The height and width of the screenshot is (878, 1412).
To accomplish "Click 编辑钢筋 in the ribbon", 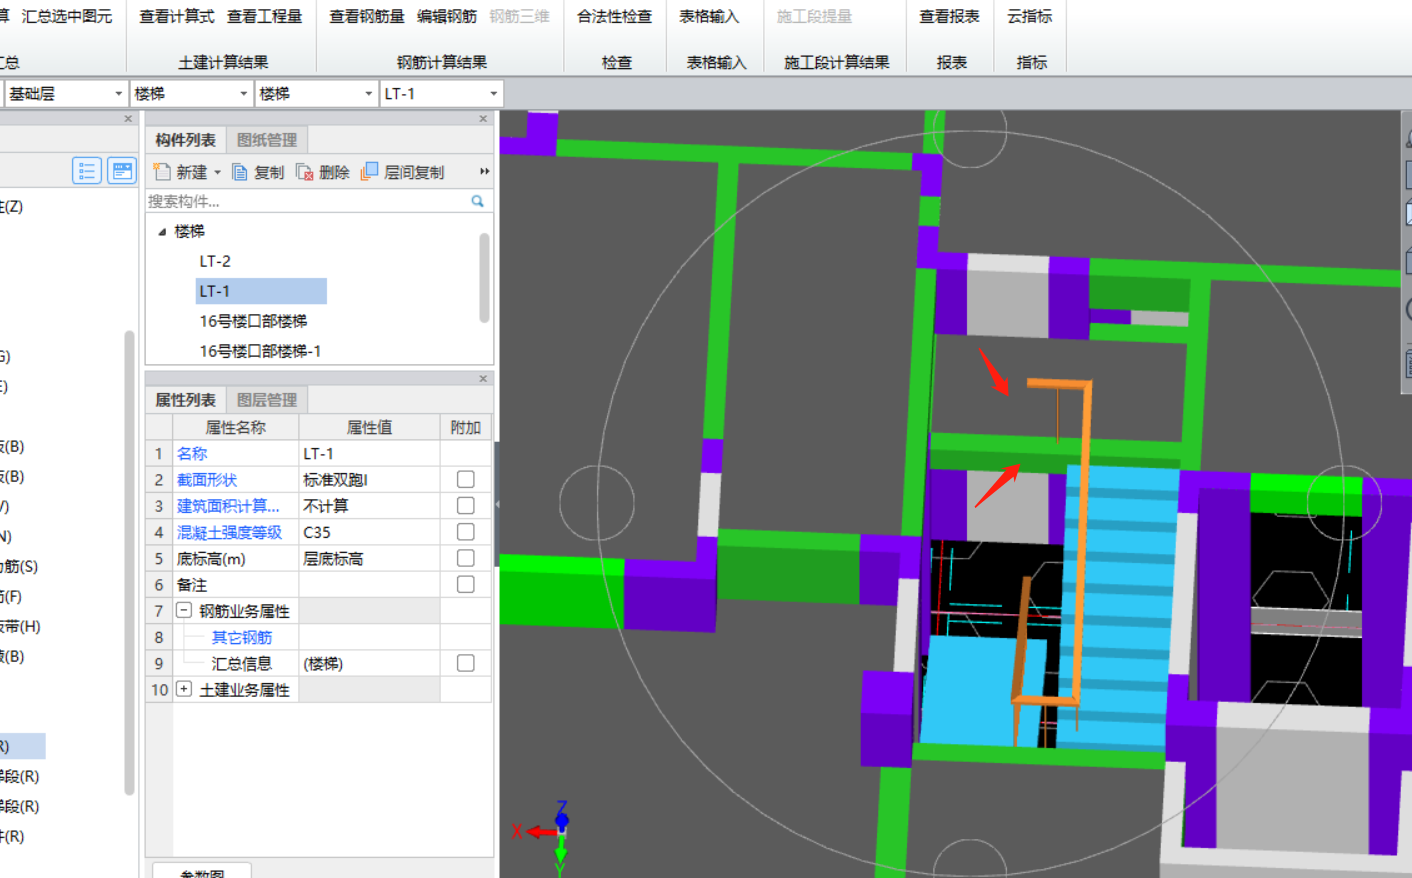I will pos(447,17).
